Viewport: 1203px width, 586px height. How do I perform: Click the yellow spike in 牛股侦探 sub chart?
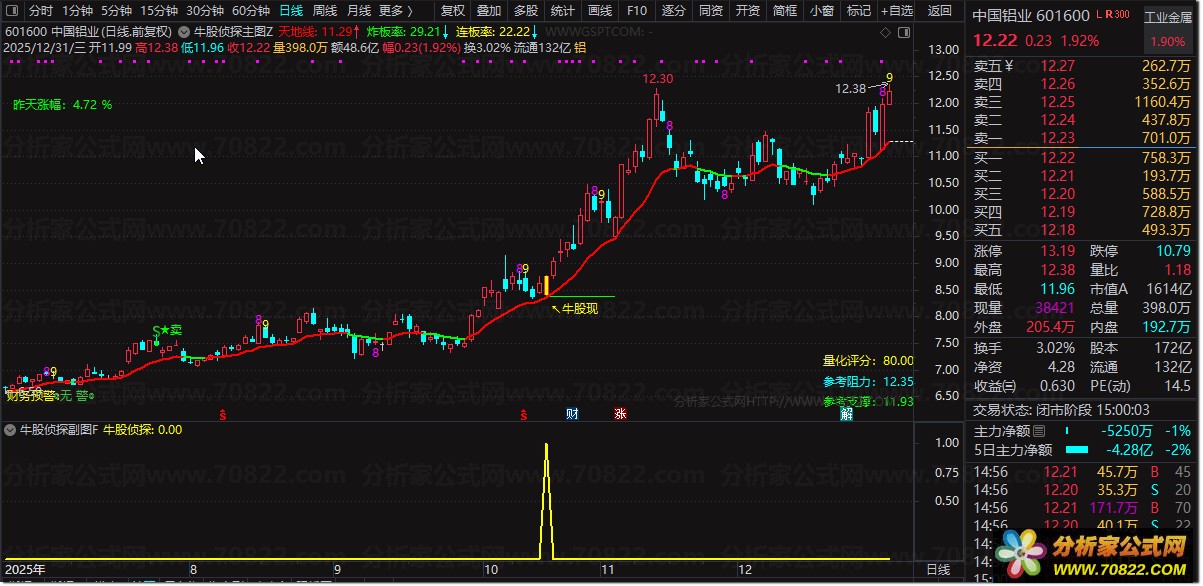click(x=546, y=500)
